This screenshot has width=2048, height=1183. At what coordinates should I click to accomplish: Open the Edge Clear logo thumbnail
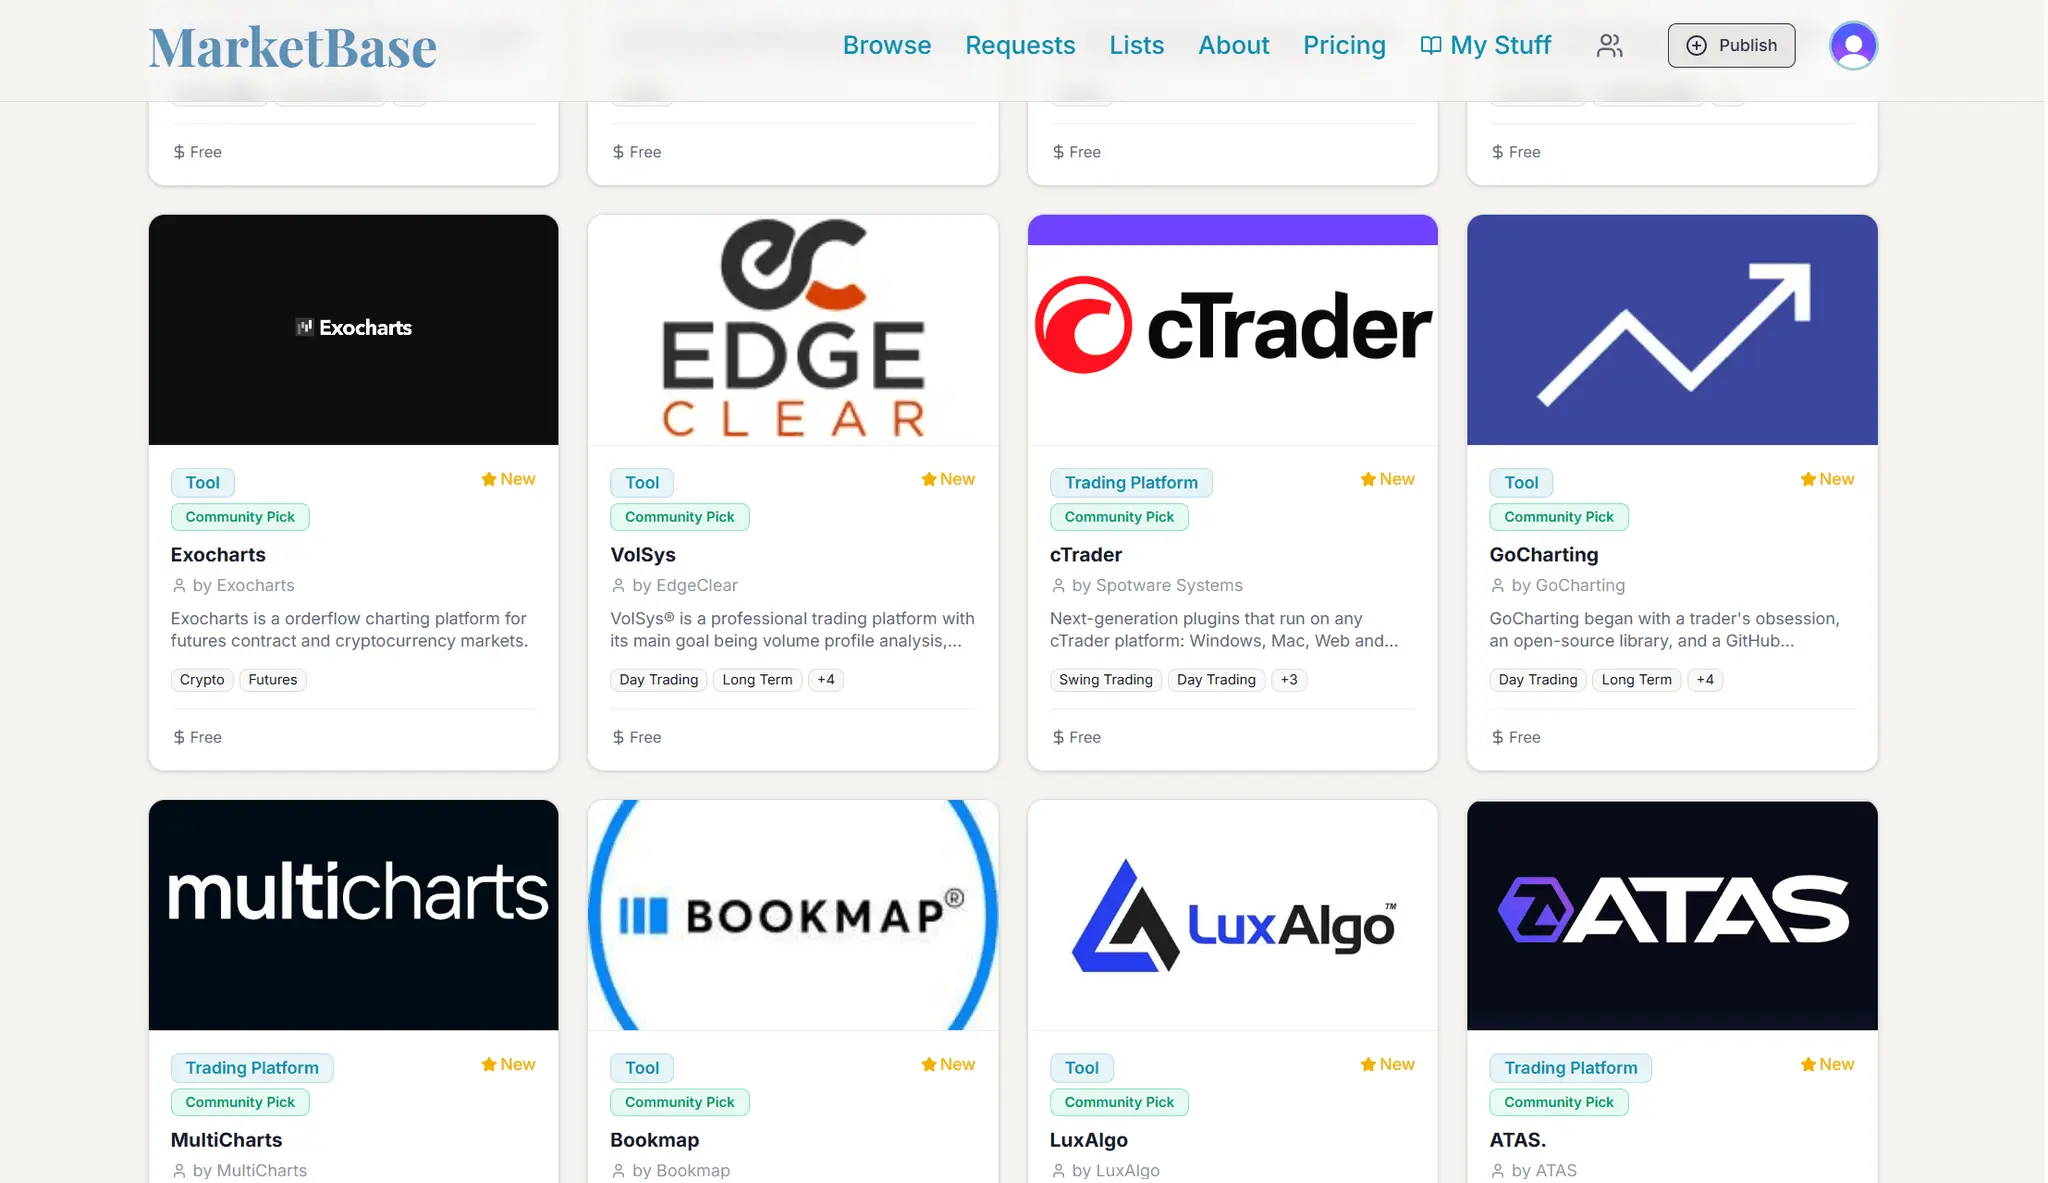793,329
